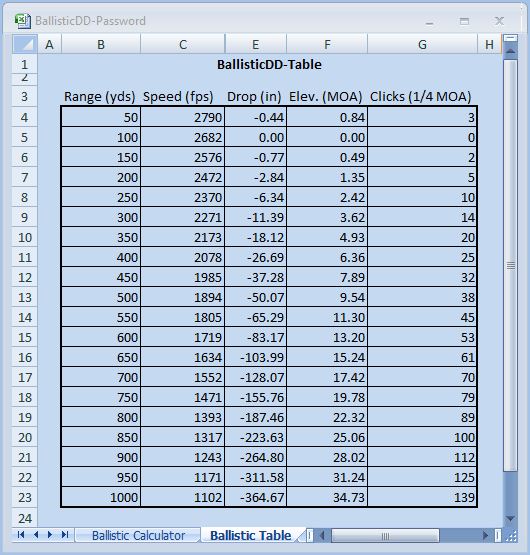Click the cell showing speed 2682
Screen dimensions: 530x555
click(x=183, y=137)
